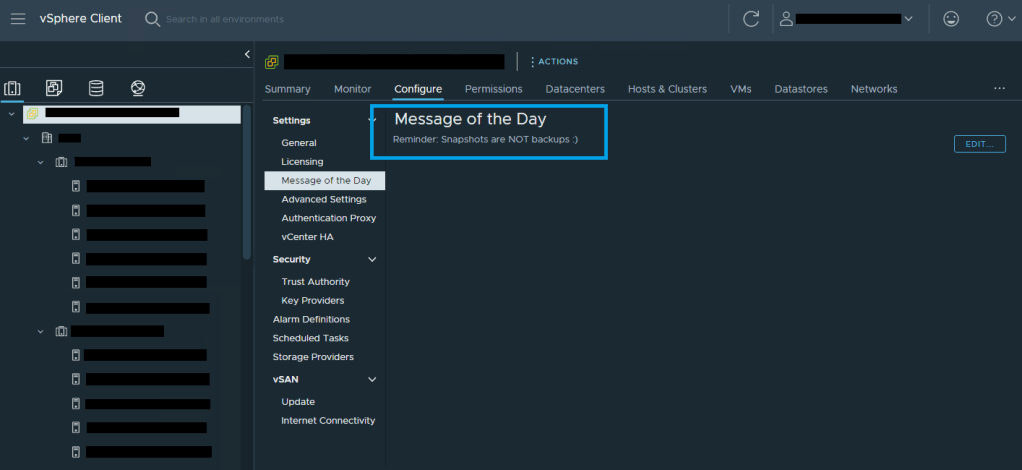Screen dimensions: 1022x470
Task: Switch to Storage inventory view
Action: click(x=96, y=89)
